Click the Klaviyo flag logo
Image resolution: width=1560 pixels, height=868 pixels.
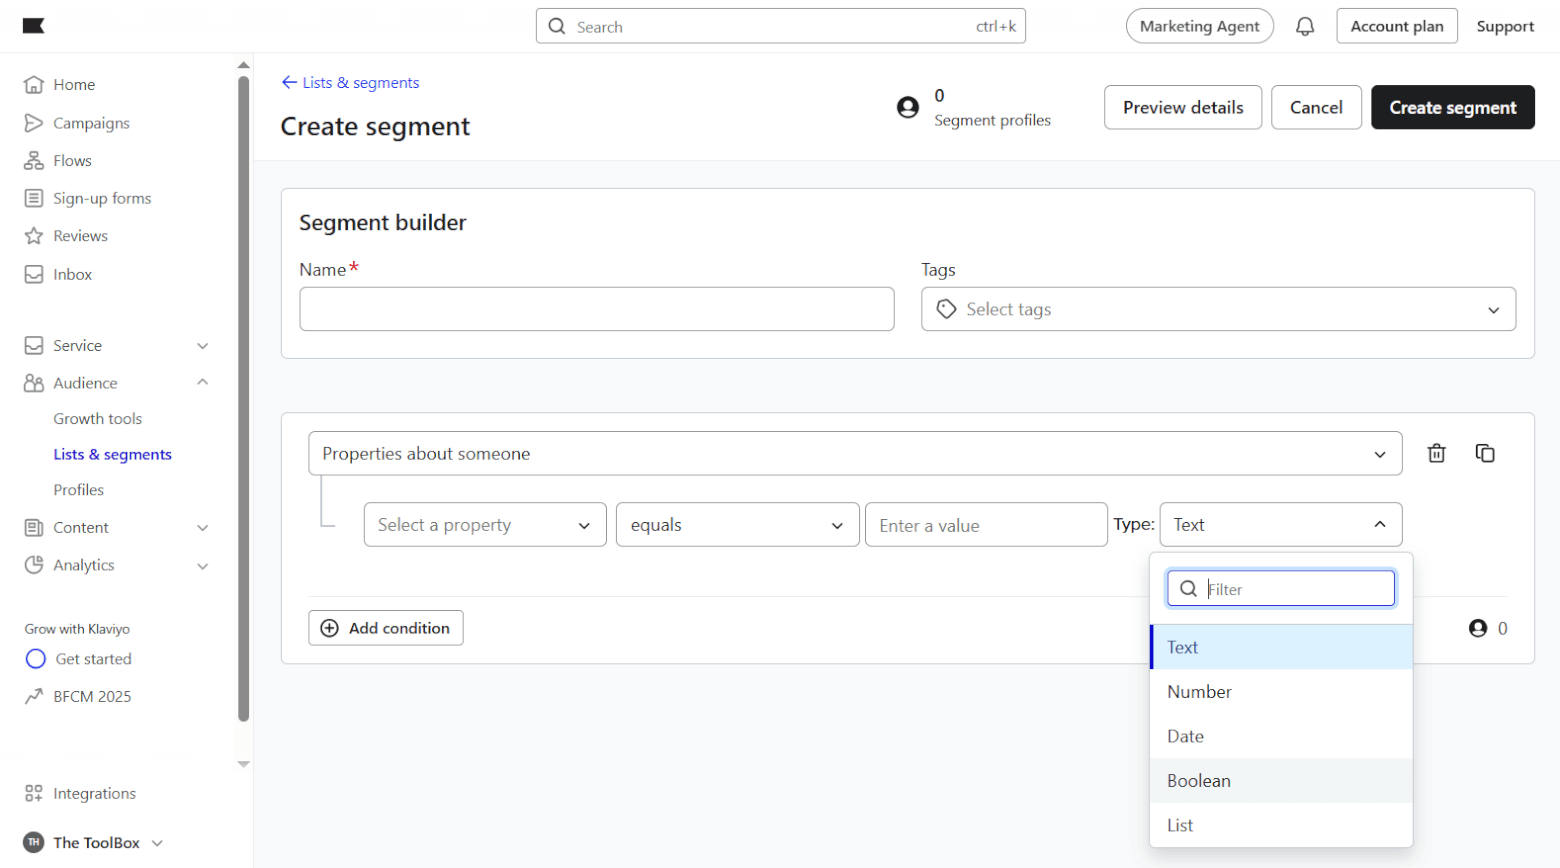[x=34, y=26]
